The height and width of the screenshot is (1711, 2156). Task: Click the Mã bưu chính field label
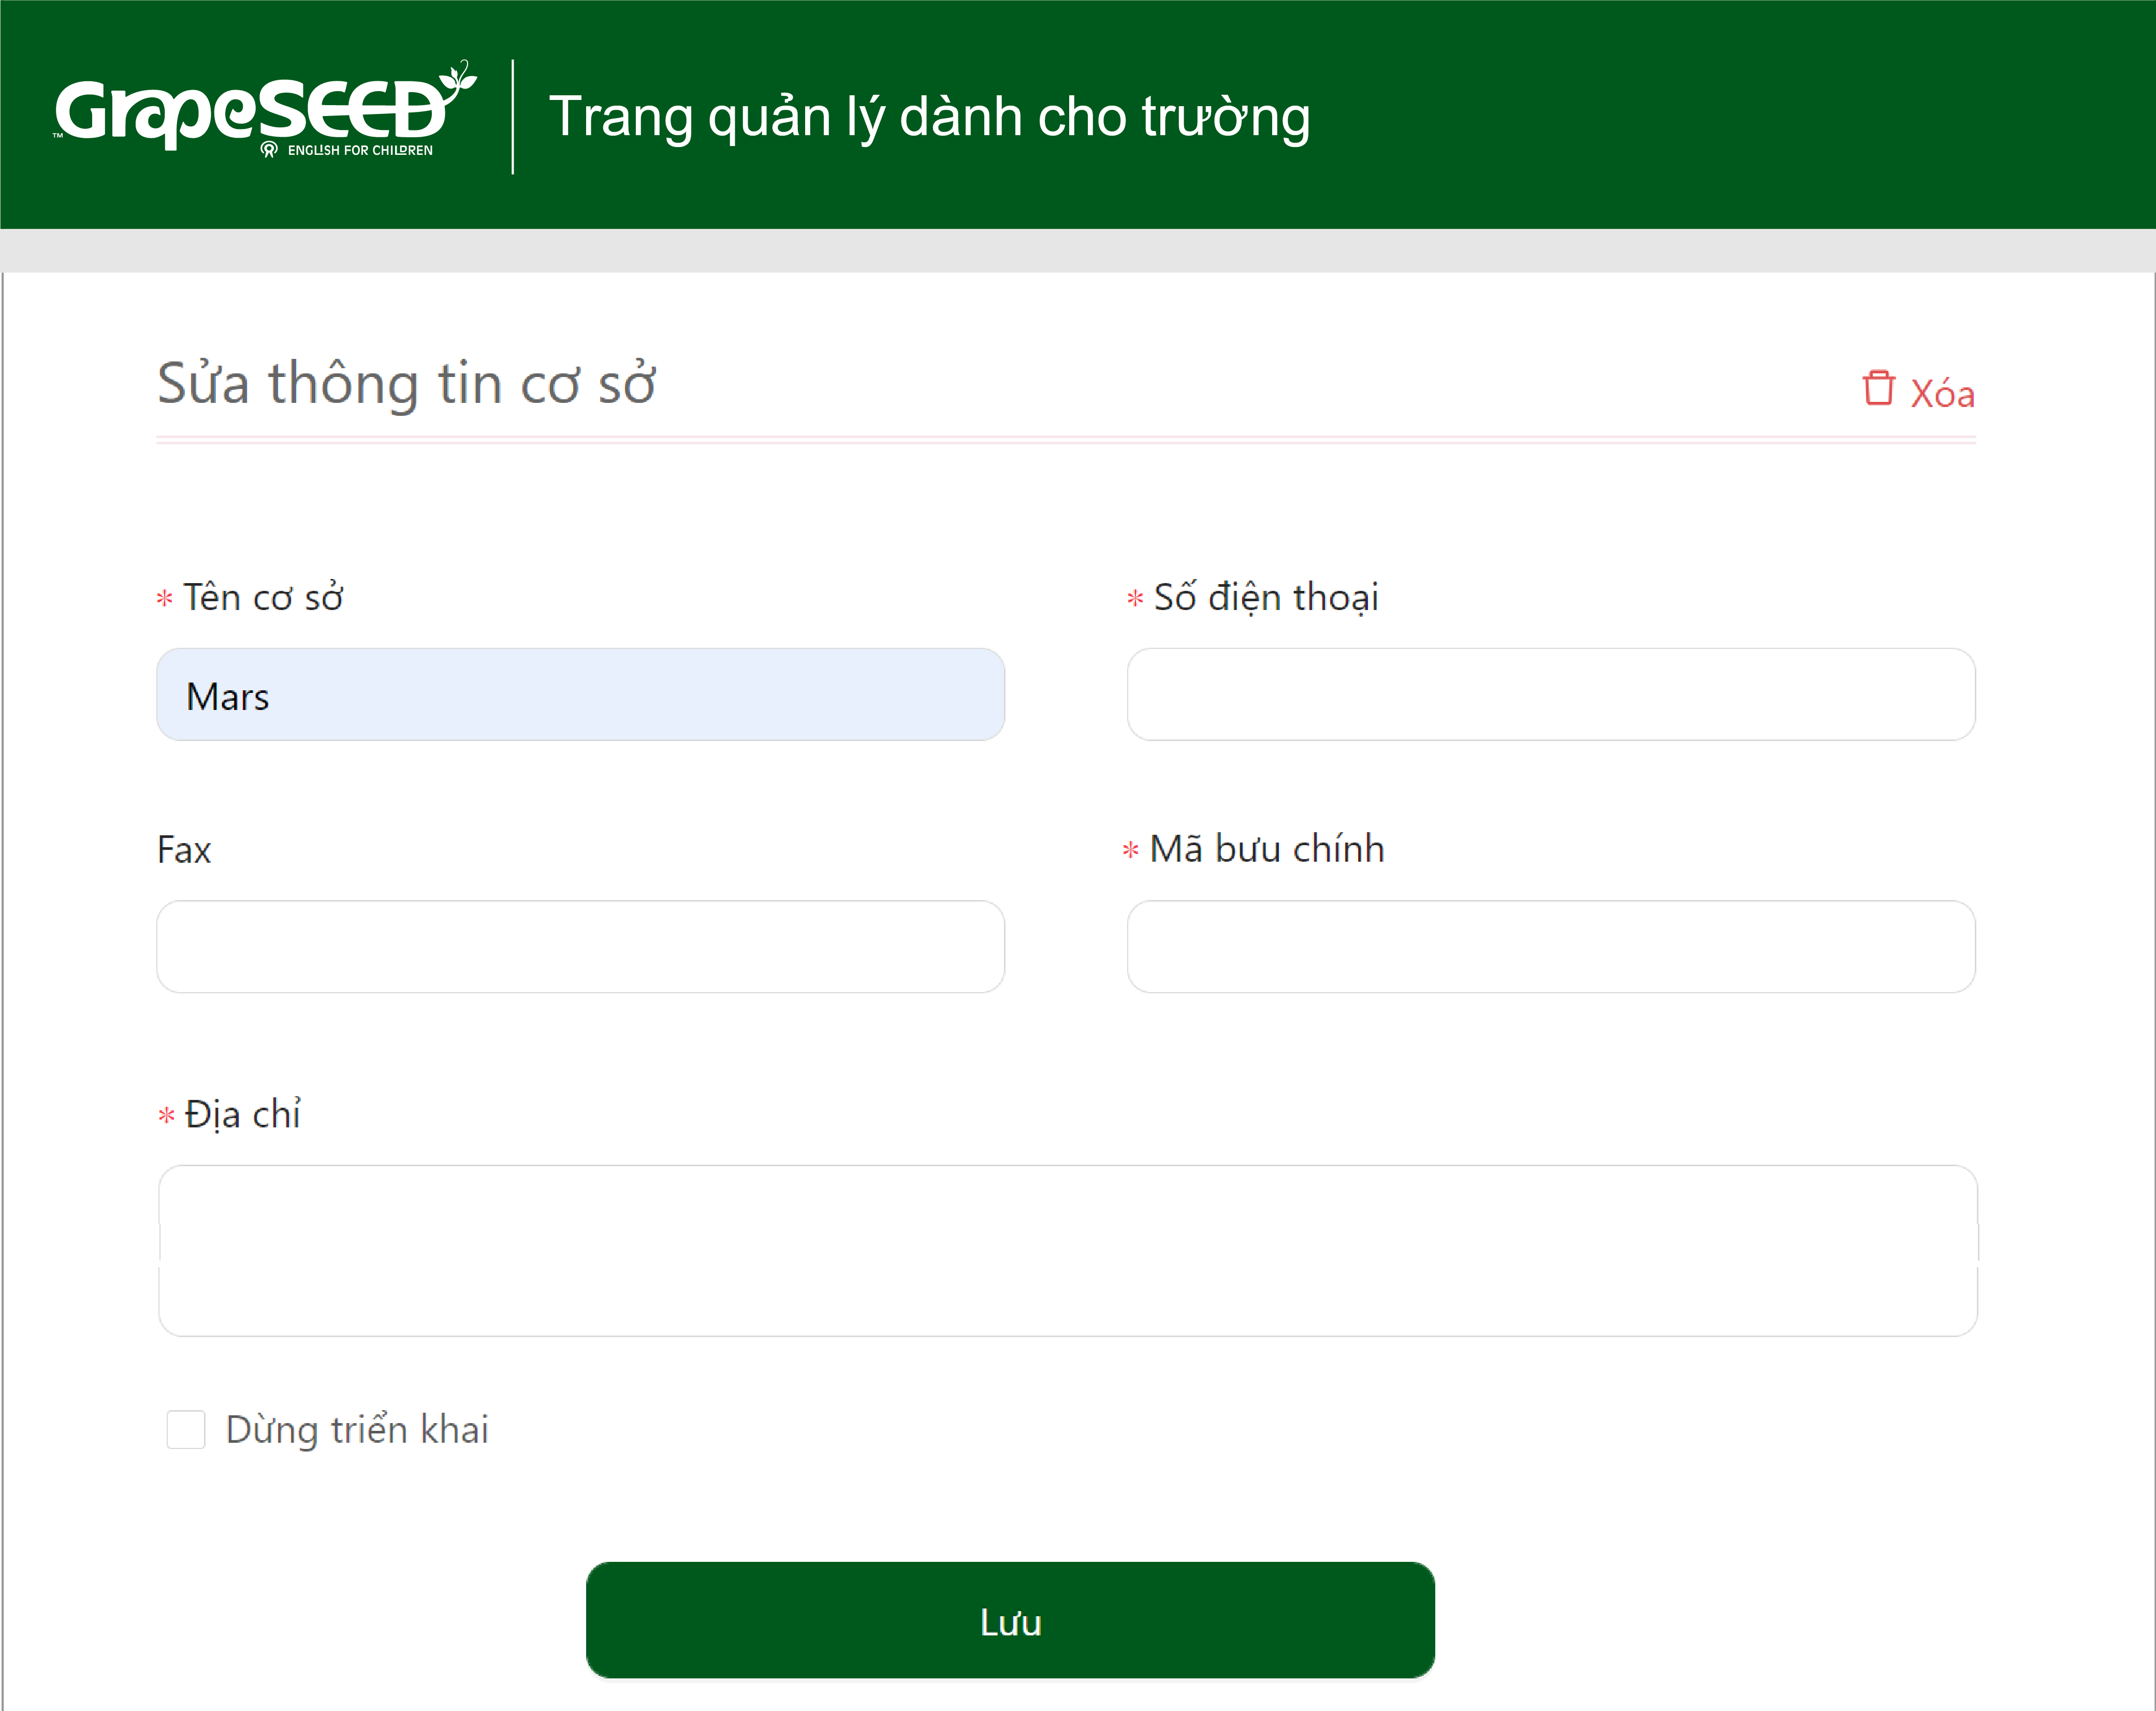coord(1267,849)
